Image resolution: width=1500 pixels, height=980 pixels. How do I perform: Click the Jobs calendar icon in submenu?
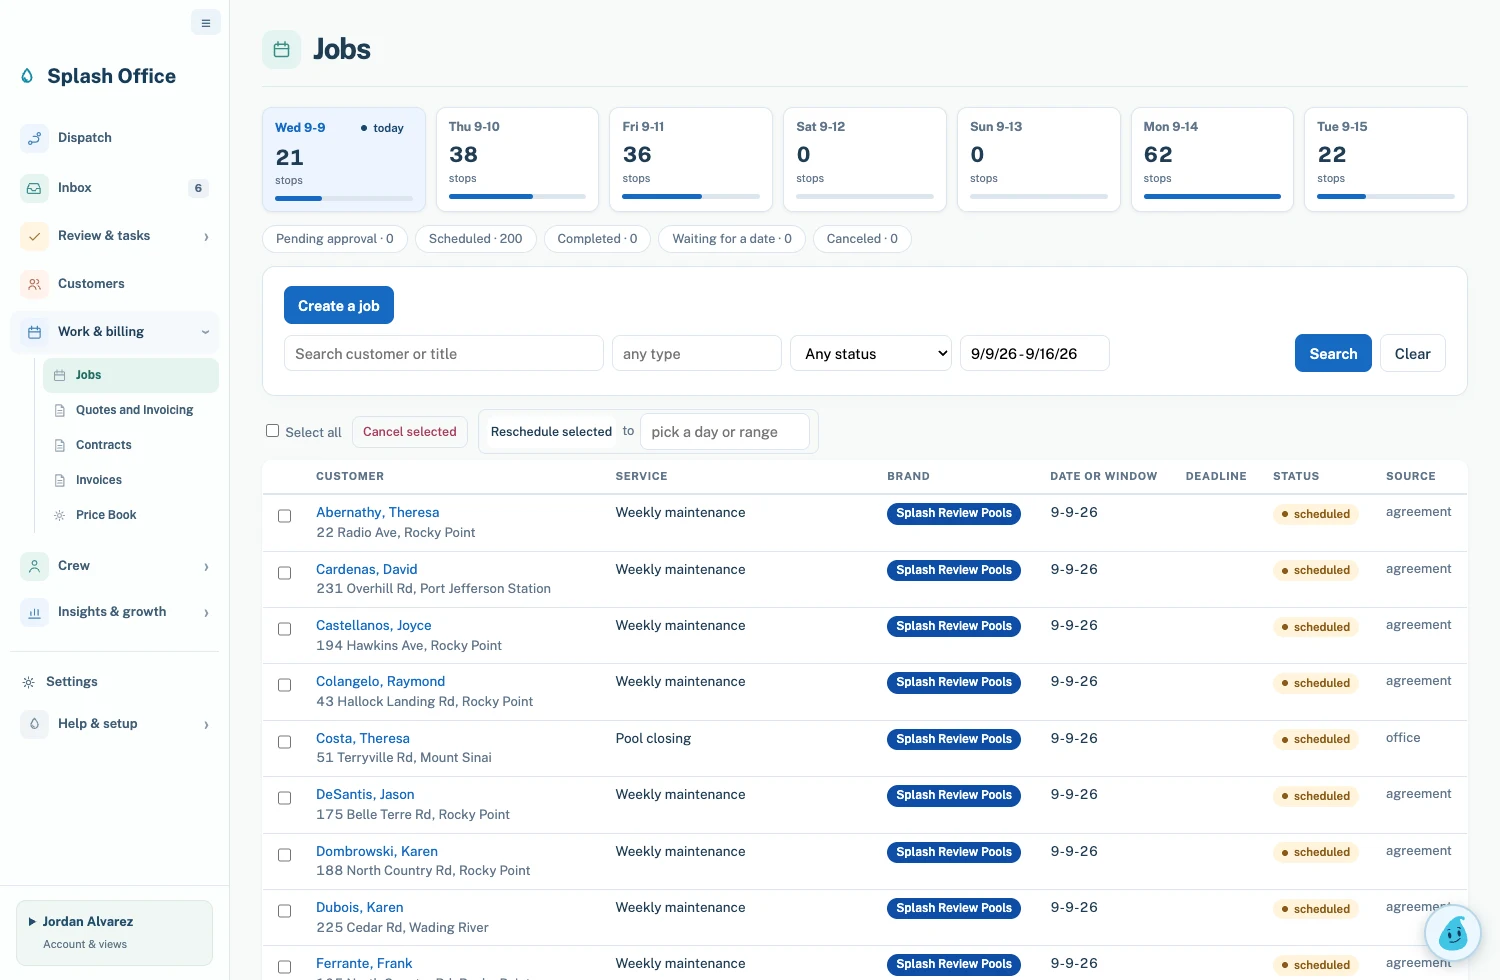pos(59,375)
